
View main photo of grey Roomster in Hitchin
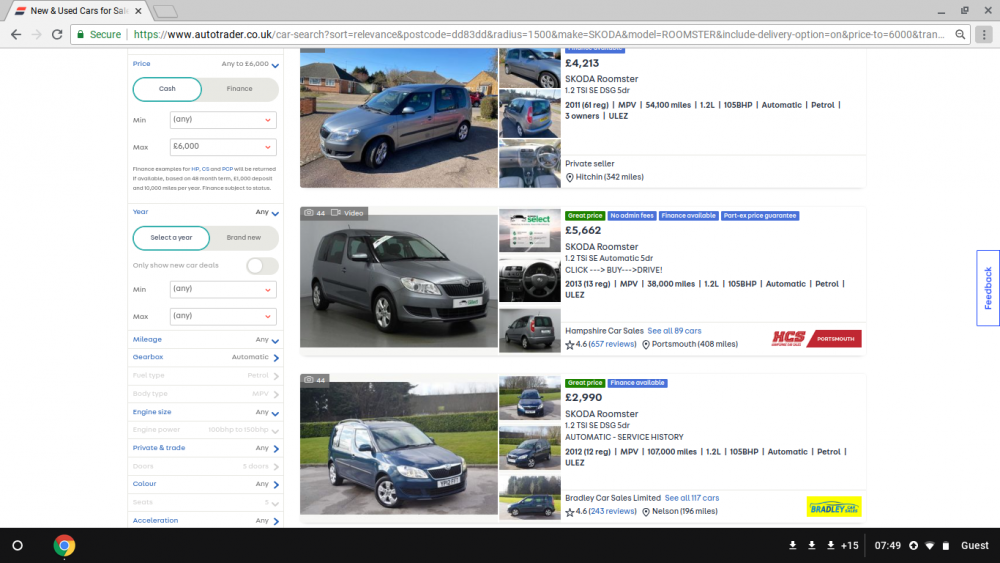click(x=399, y=118)
